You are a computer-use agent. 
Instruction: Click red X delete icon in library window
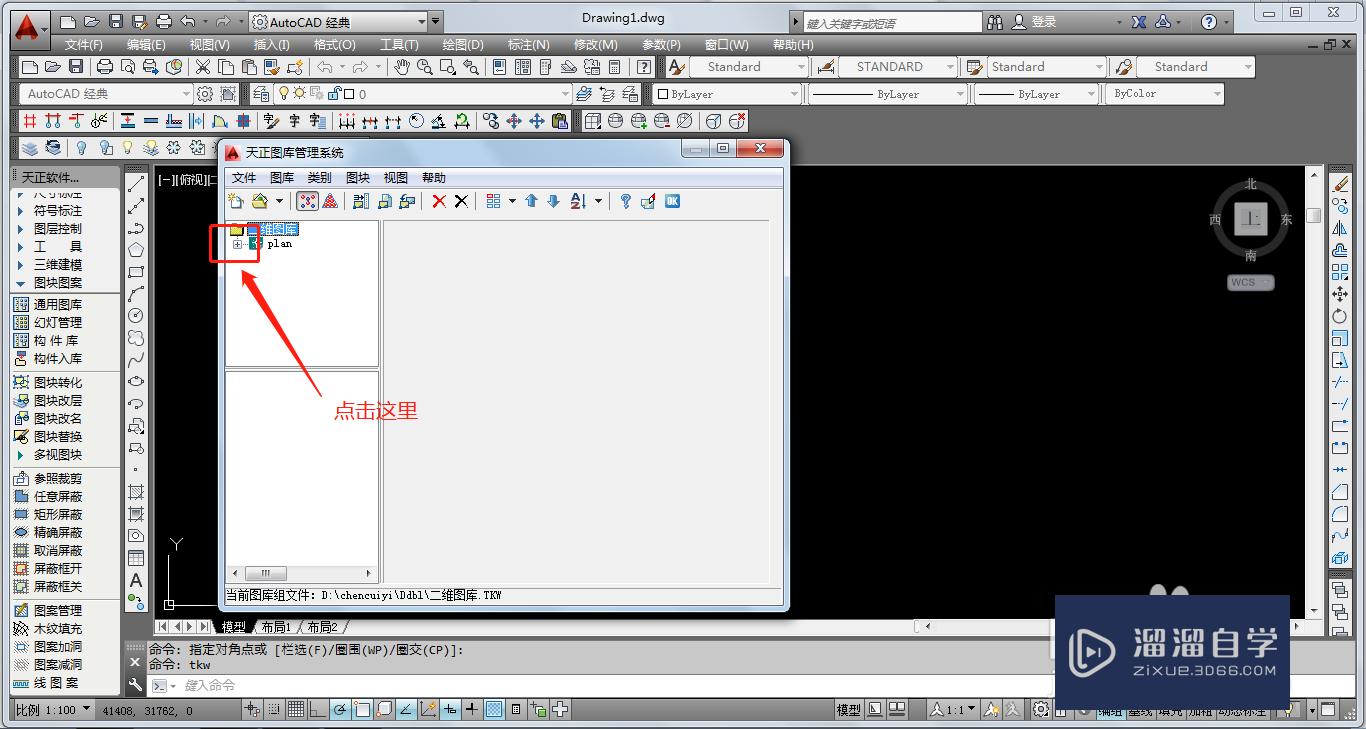(439, 201)
